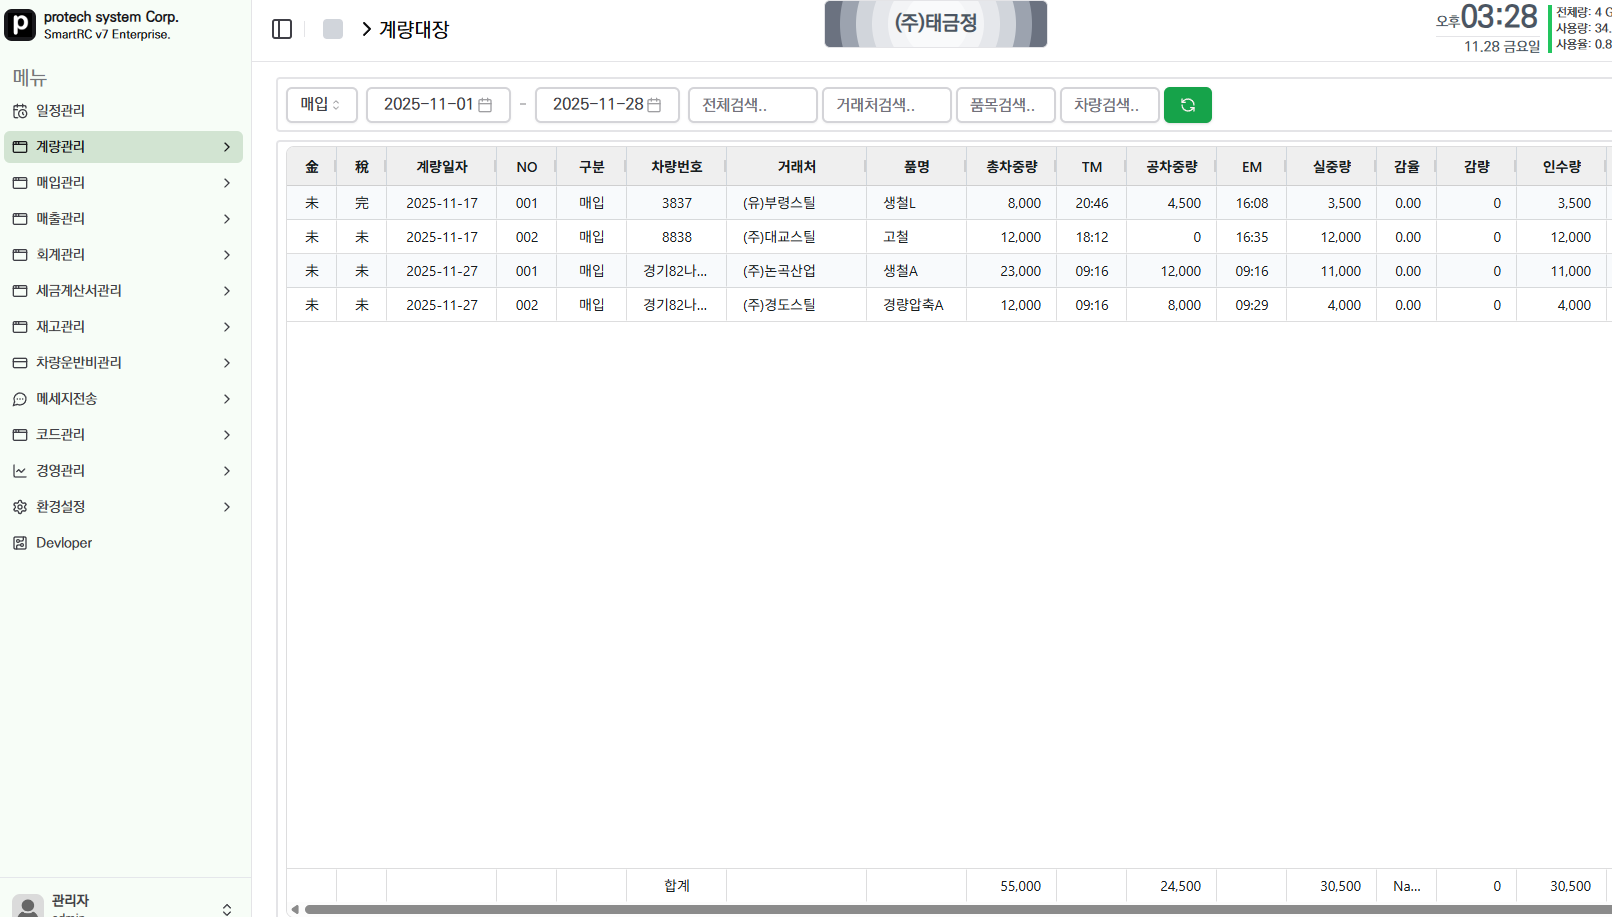The height and width of the screenshot is (917, 1612).
Task: Click the 거래처검색 search field
Action: 886,105
